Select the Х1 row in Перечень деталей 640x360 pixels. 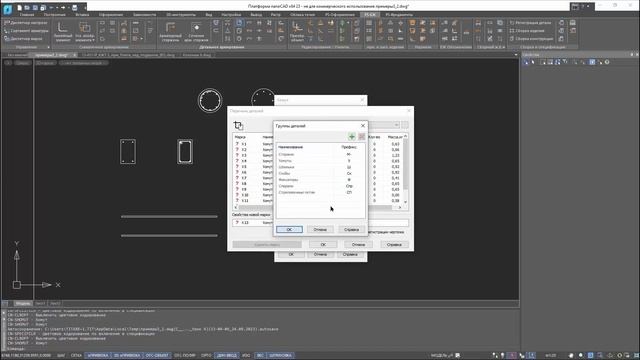coord(253,144)
